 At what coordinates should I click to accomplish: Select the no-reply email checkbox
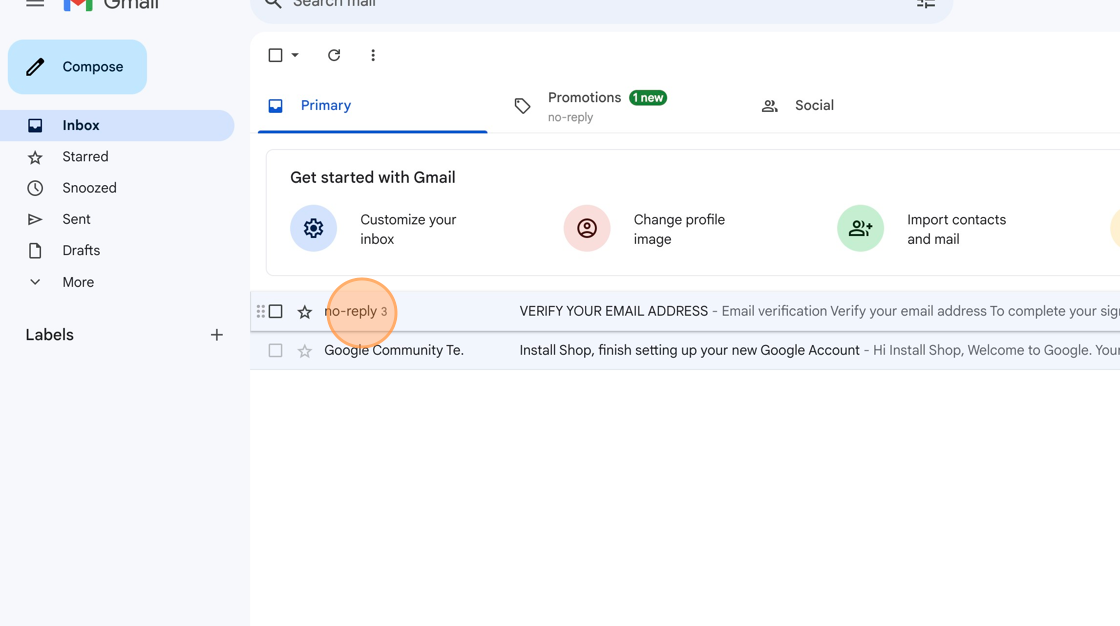click(x=276, y=312)
